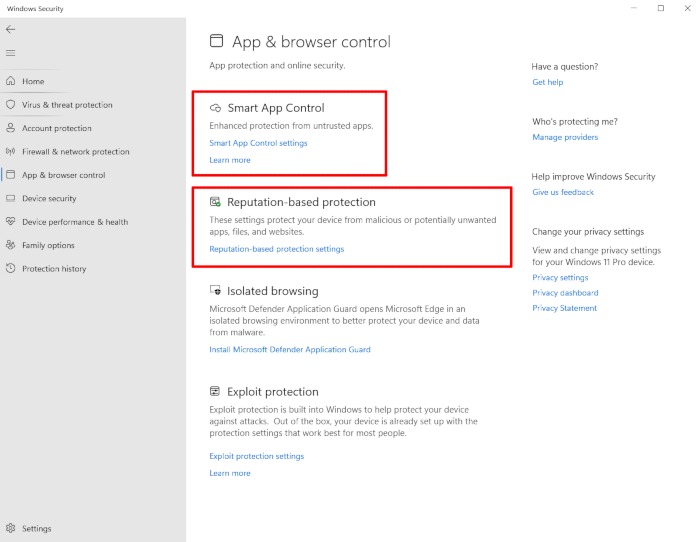700x542 pixels.
Task: Click the 'Have a question?' text
Action: tap(565, 67)
